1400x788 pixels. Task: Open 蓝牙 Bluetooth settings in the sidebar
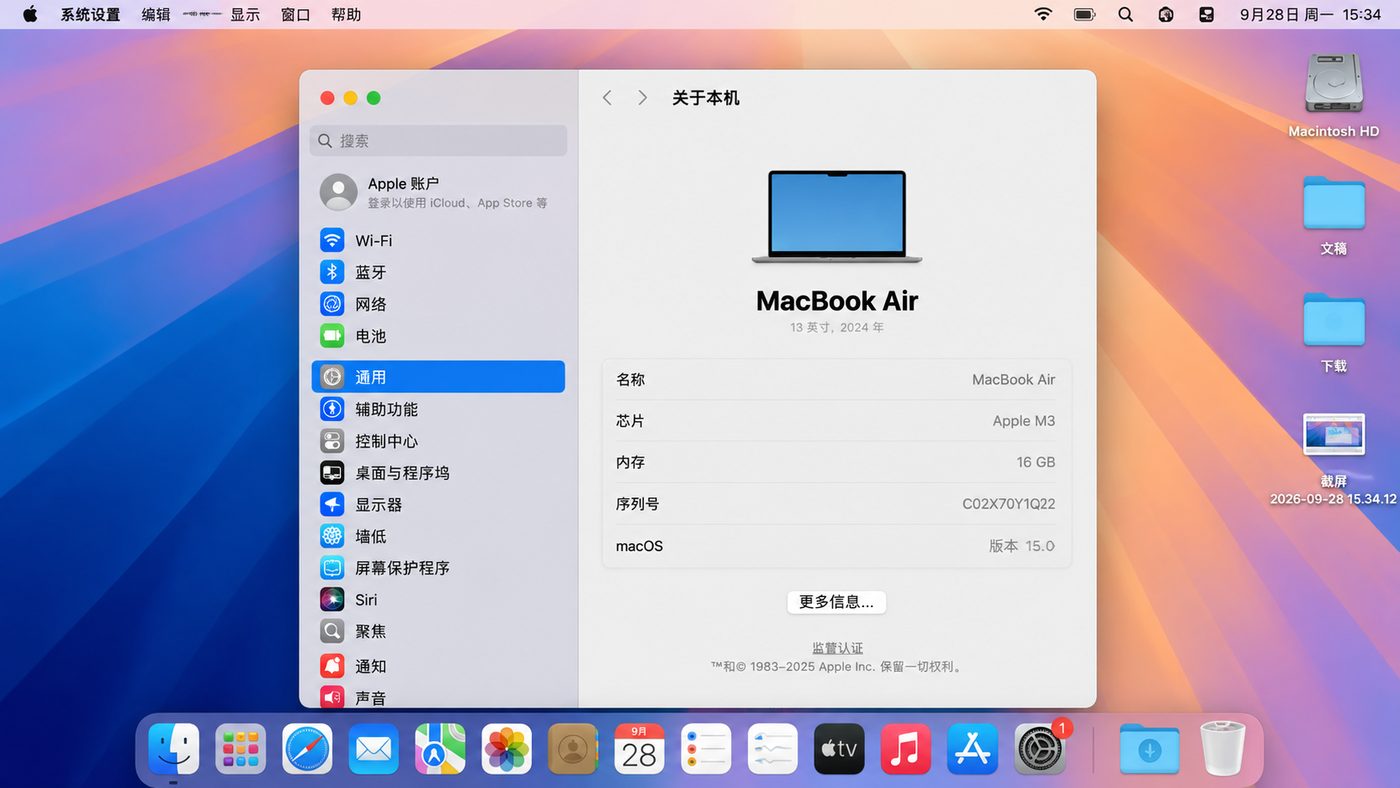coord(438,272)
